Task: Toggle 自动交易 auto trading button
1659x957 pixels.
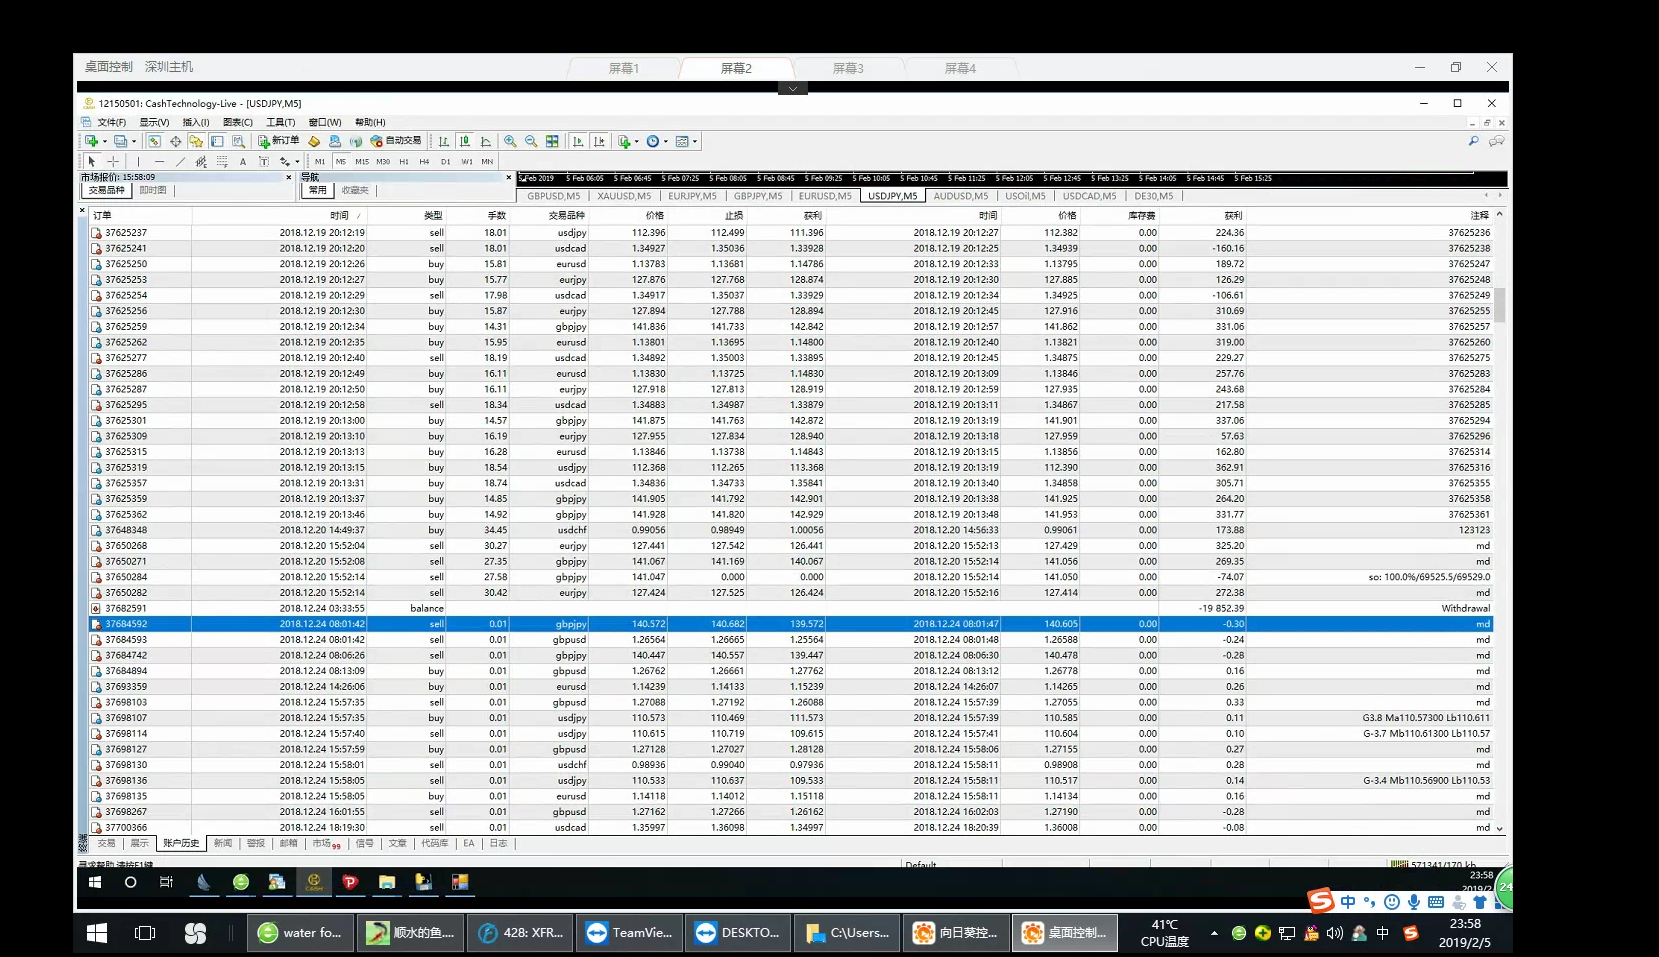Action: tap(396, 141)
